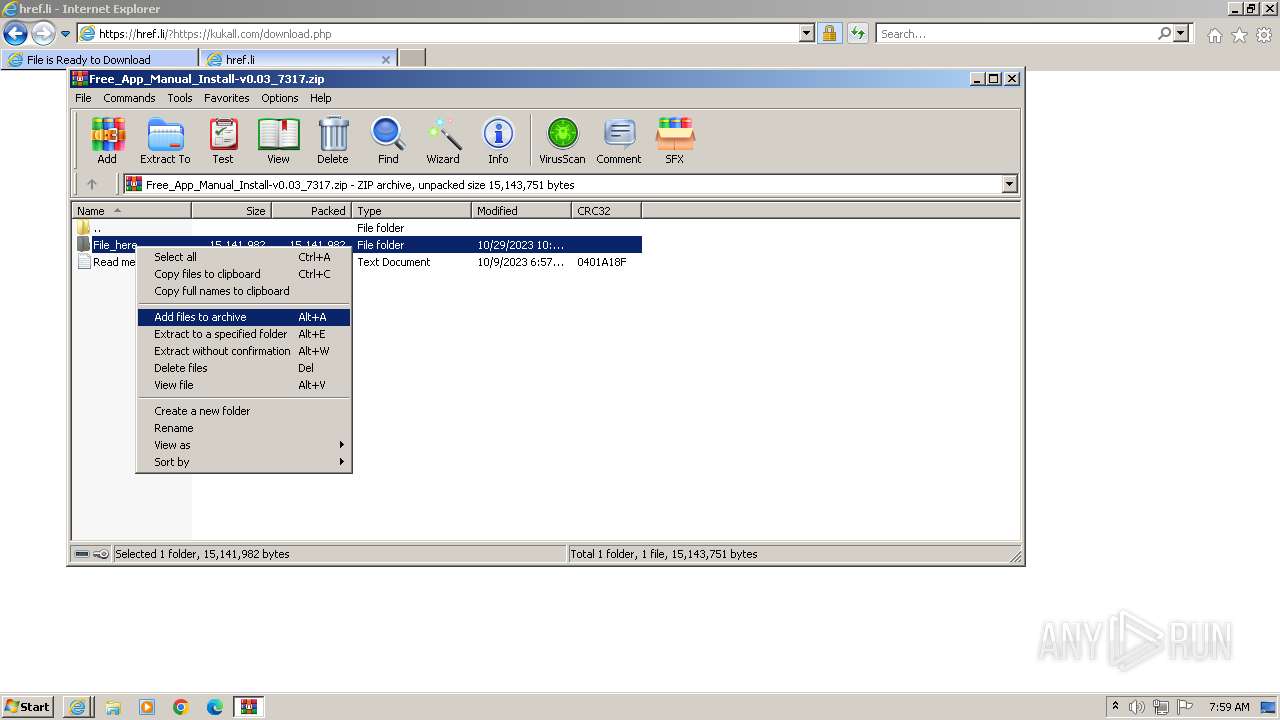The height and width of the screenshot is (720, 1280).
Task: Expand the recent pages dropdown arrow
Action: [66, 34]
